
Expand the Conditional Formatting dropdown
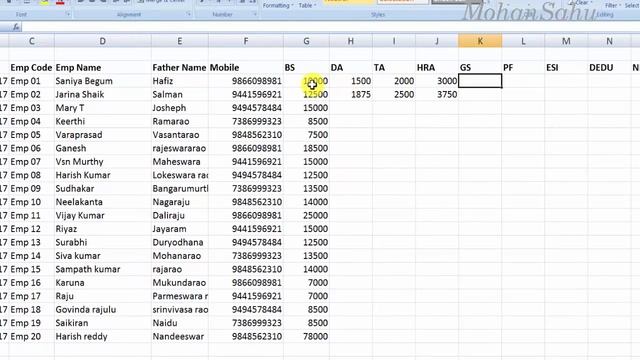pyautogui.click(x=278, y=5)
